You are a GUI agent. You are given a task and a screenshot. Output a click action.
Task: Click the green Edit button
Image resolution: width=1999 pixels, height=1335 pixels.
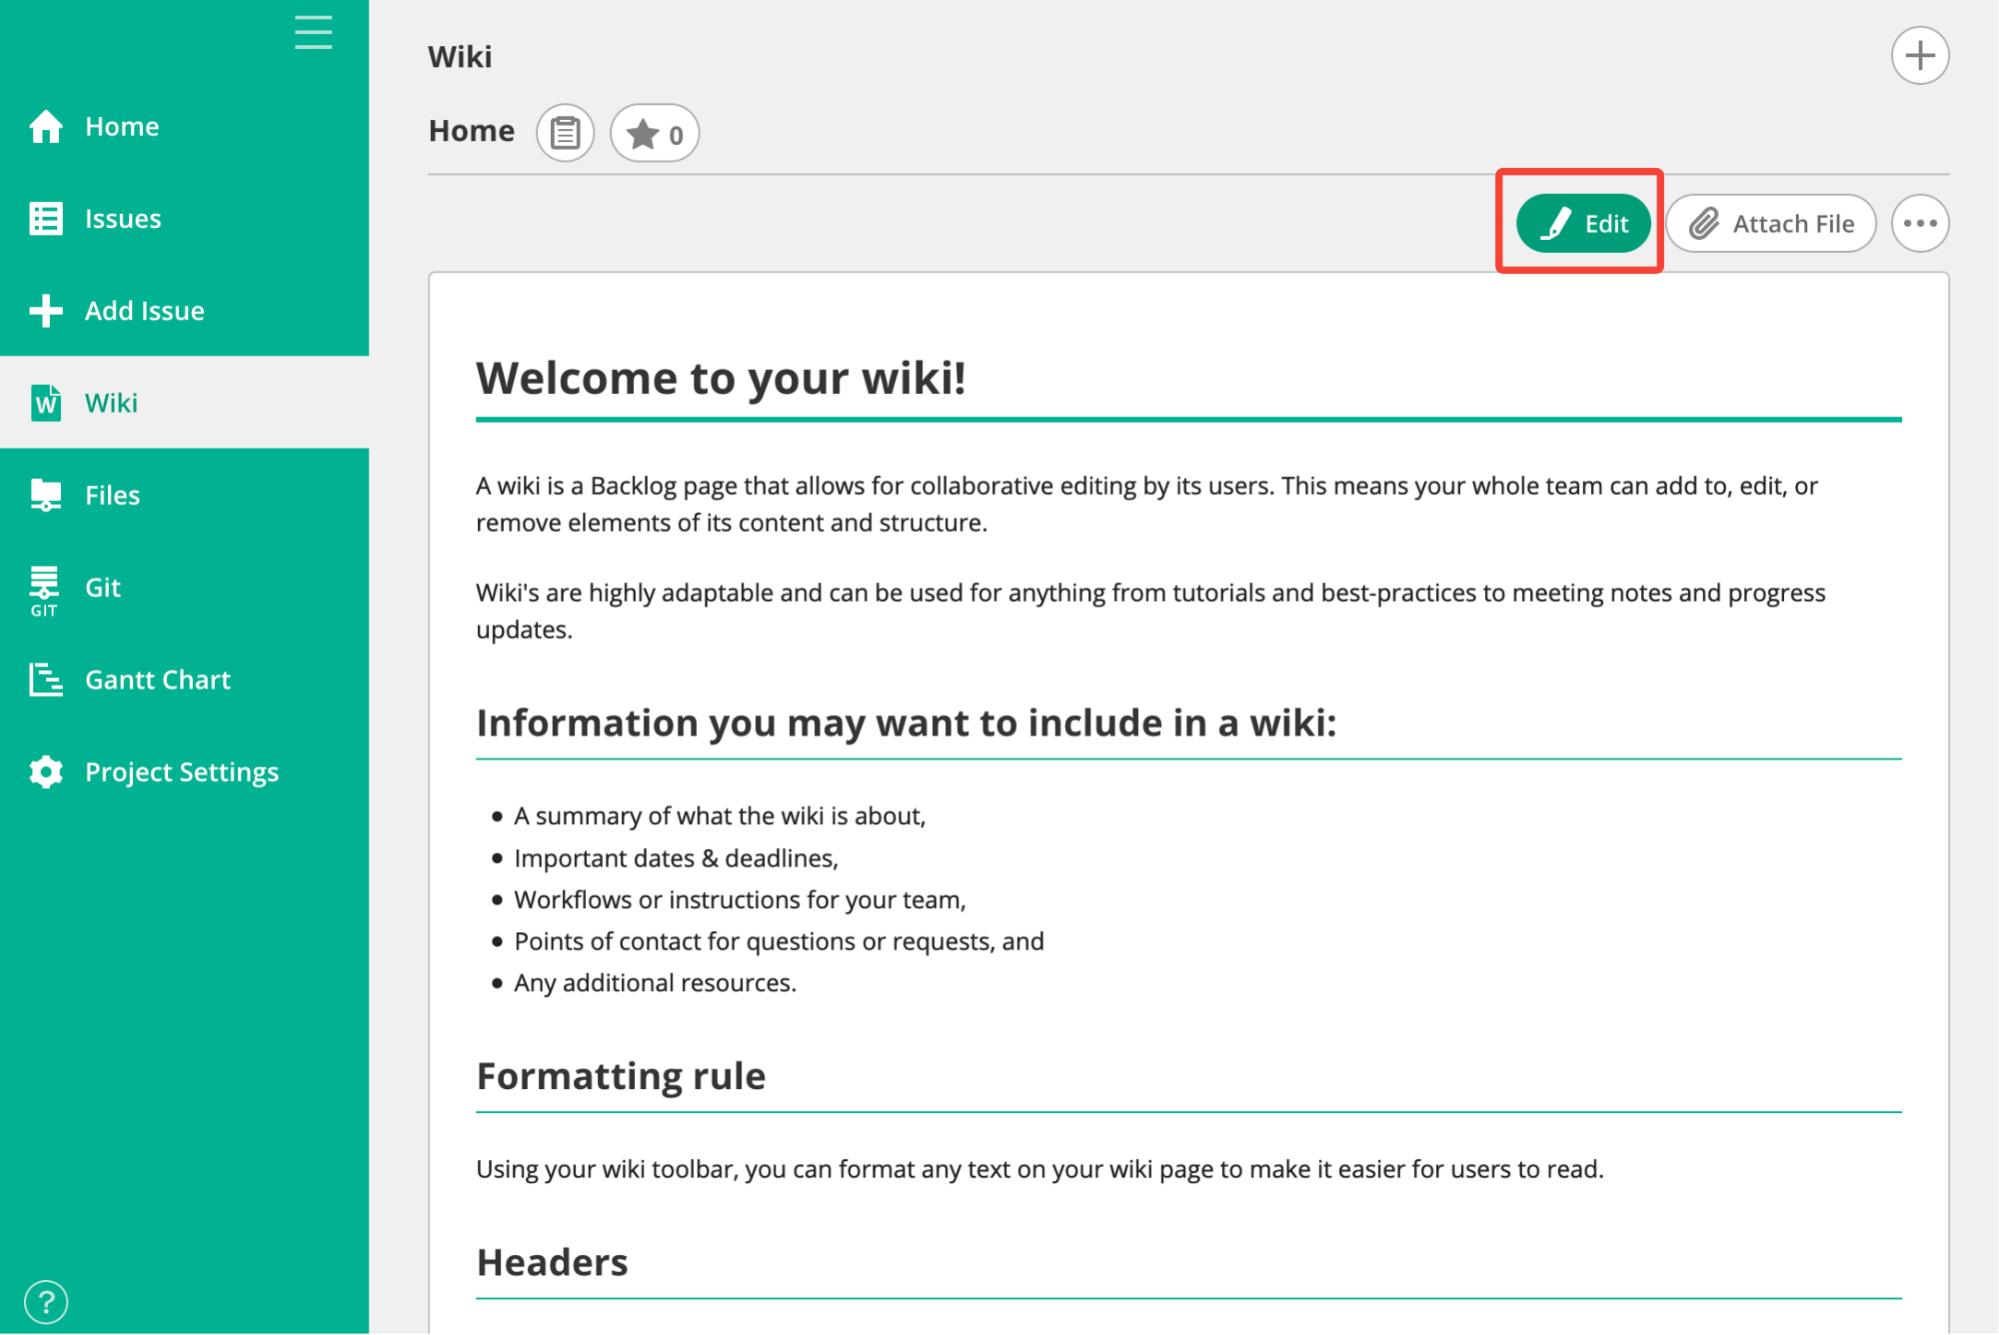coord(1583,223)
